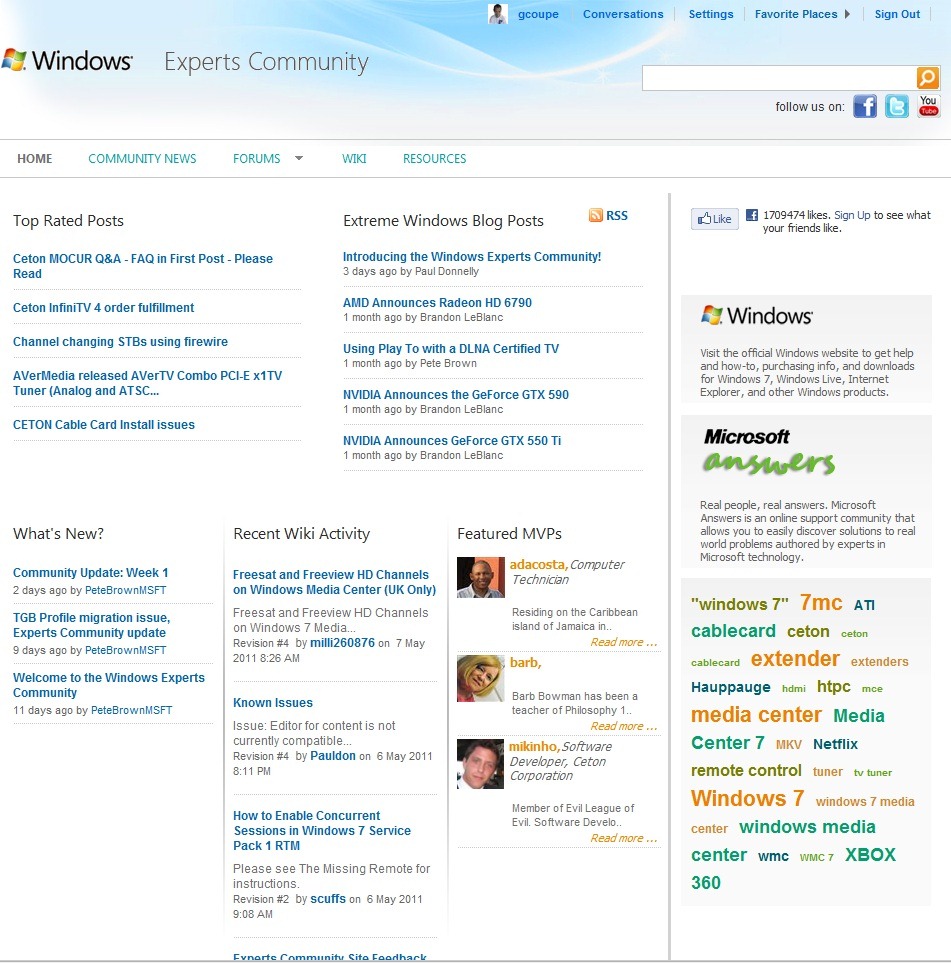951x963 pixels.
Task: Open the Twitter follow icon
Action: [x=897, y=106]
